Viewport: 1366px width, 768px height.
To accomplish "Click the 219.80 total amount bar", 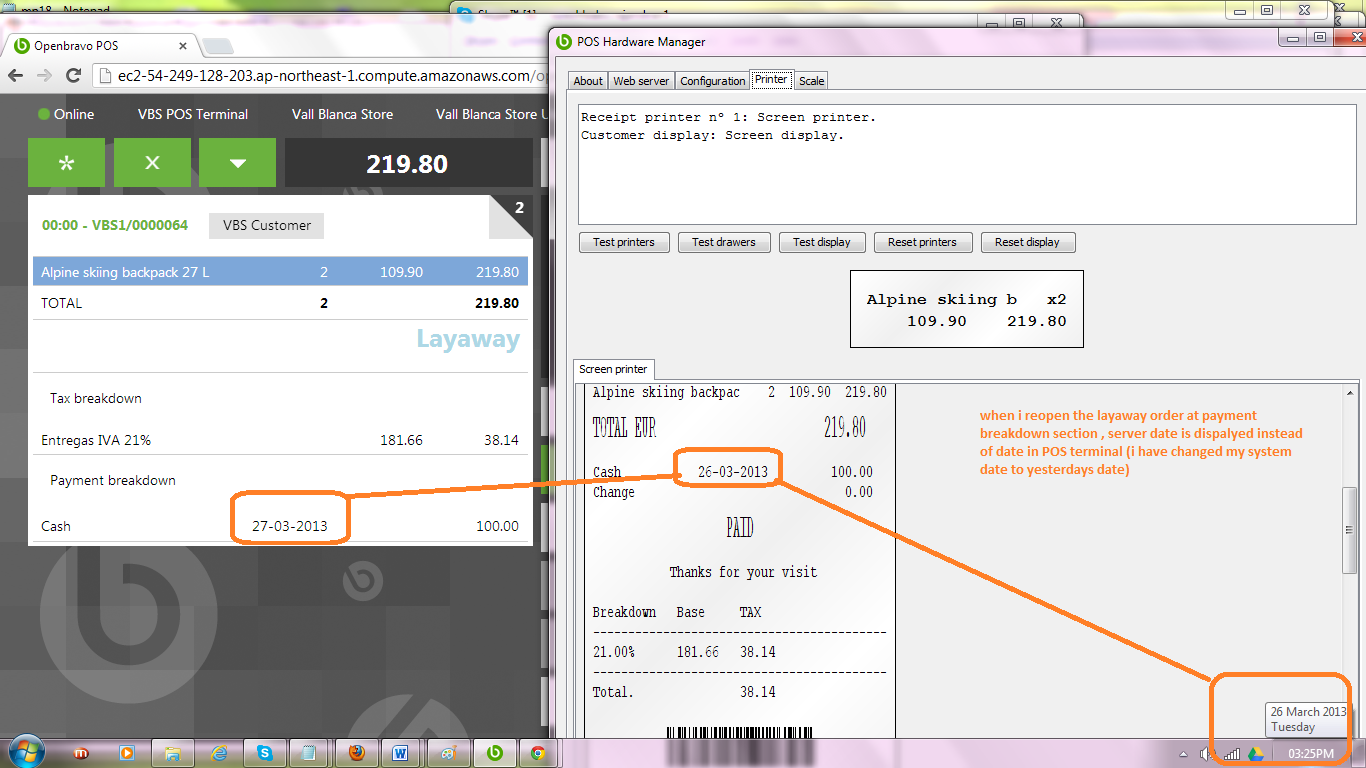I will 407,163.
